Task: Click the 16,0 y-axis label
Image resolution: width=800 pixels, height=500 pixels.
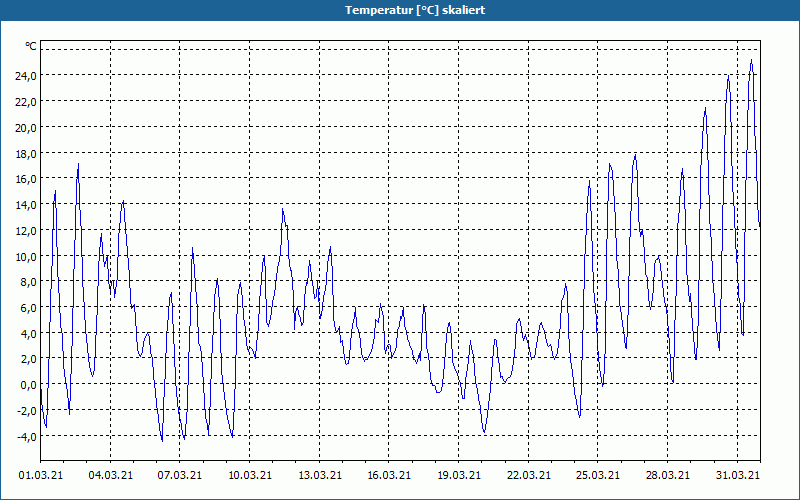Action: [26, 179]
